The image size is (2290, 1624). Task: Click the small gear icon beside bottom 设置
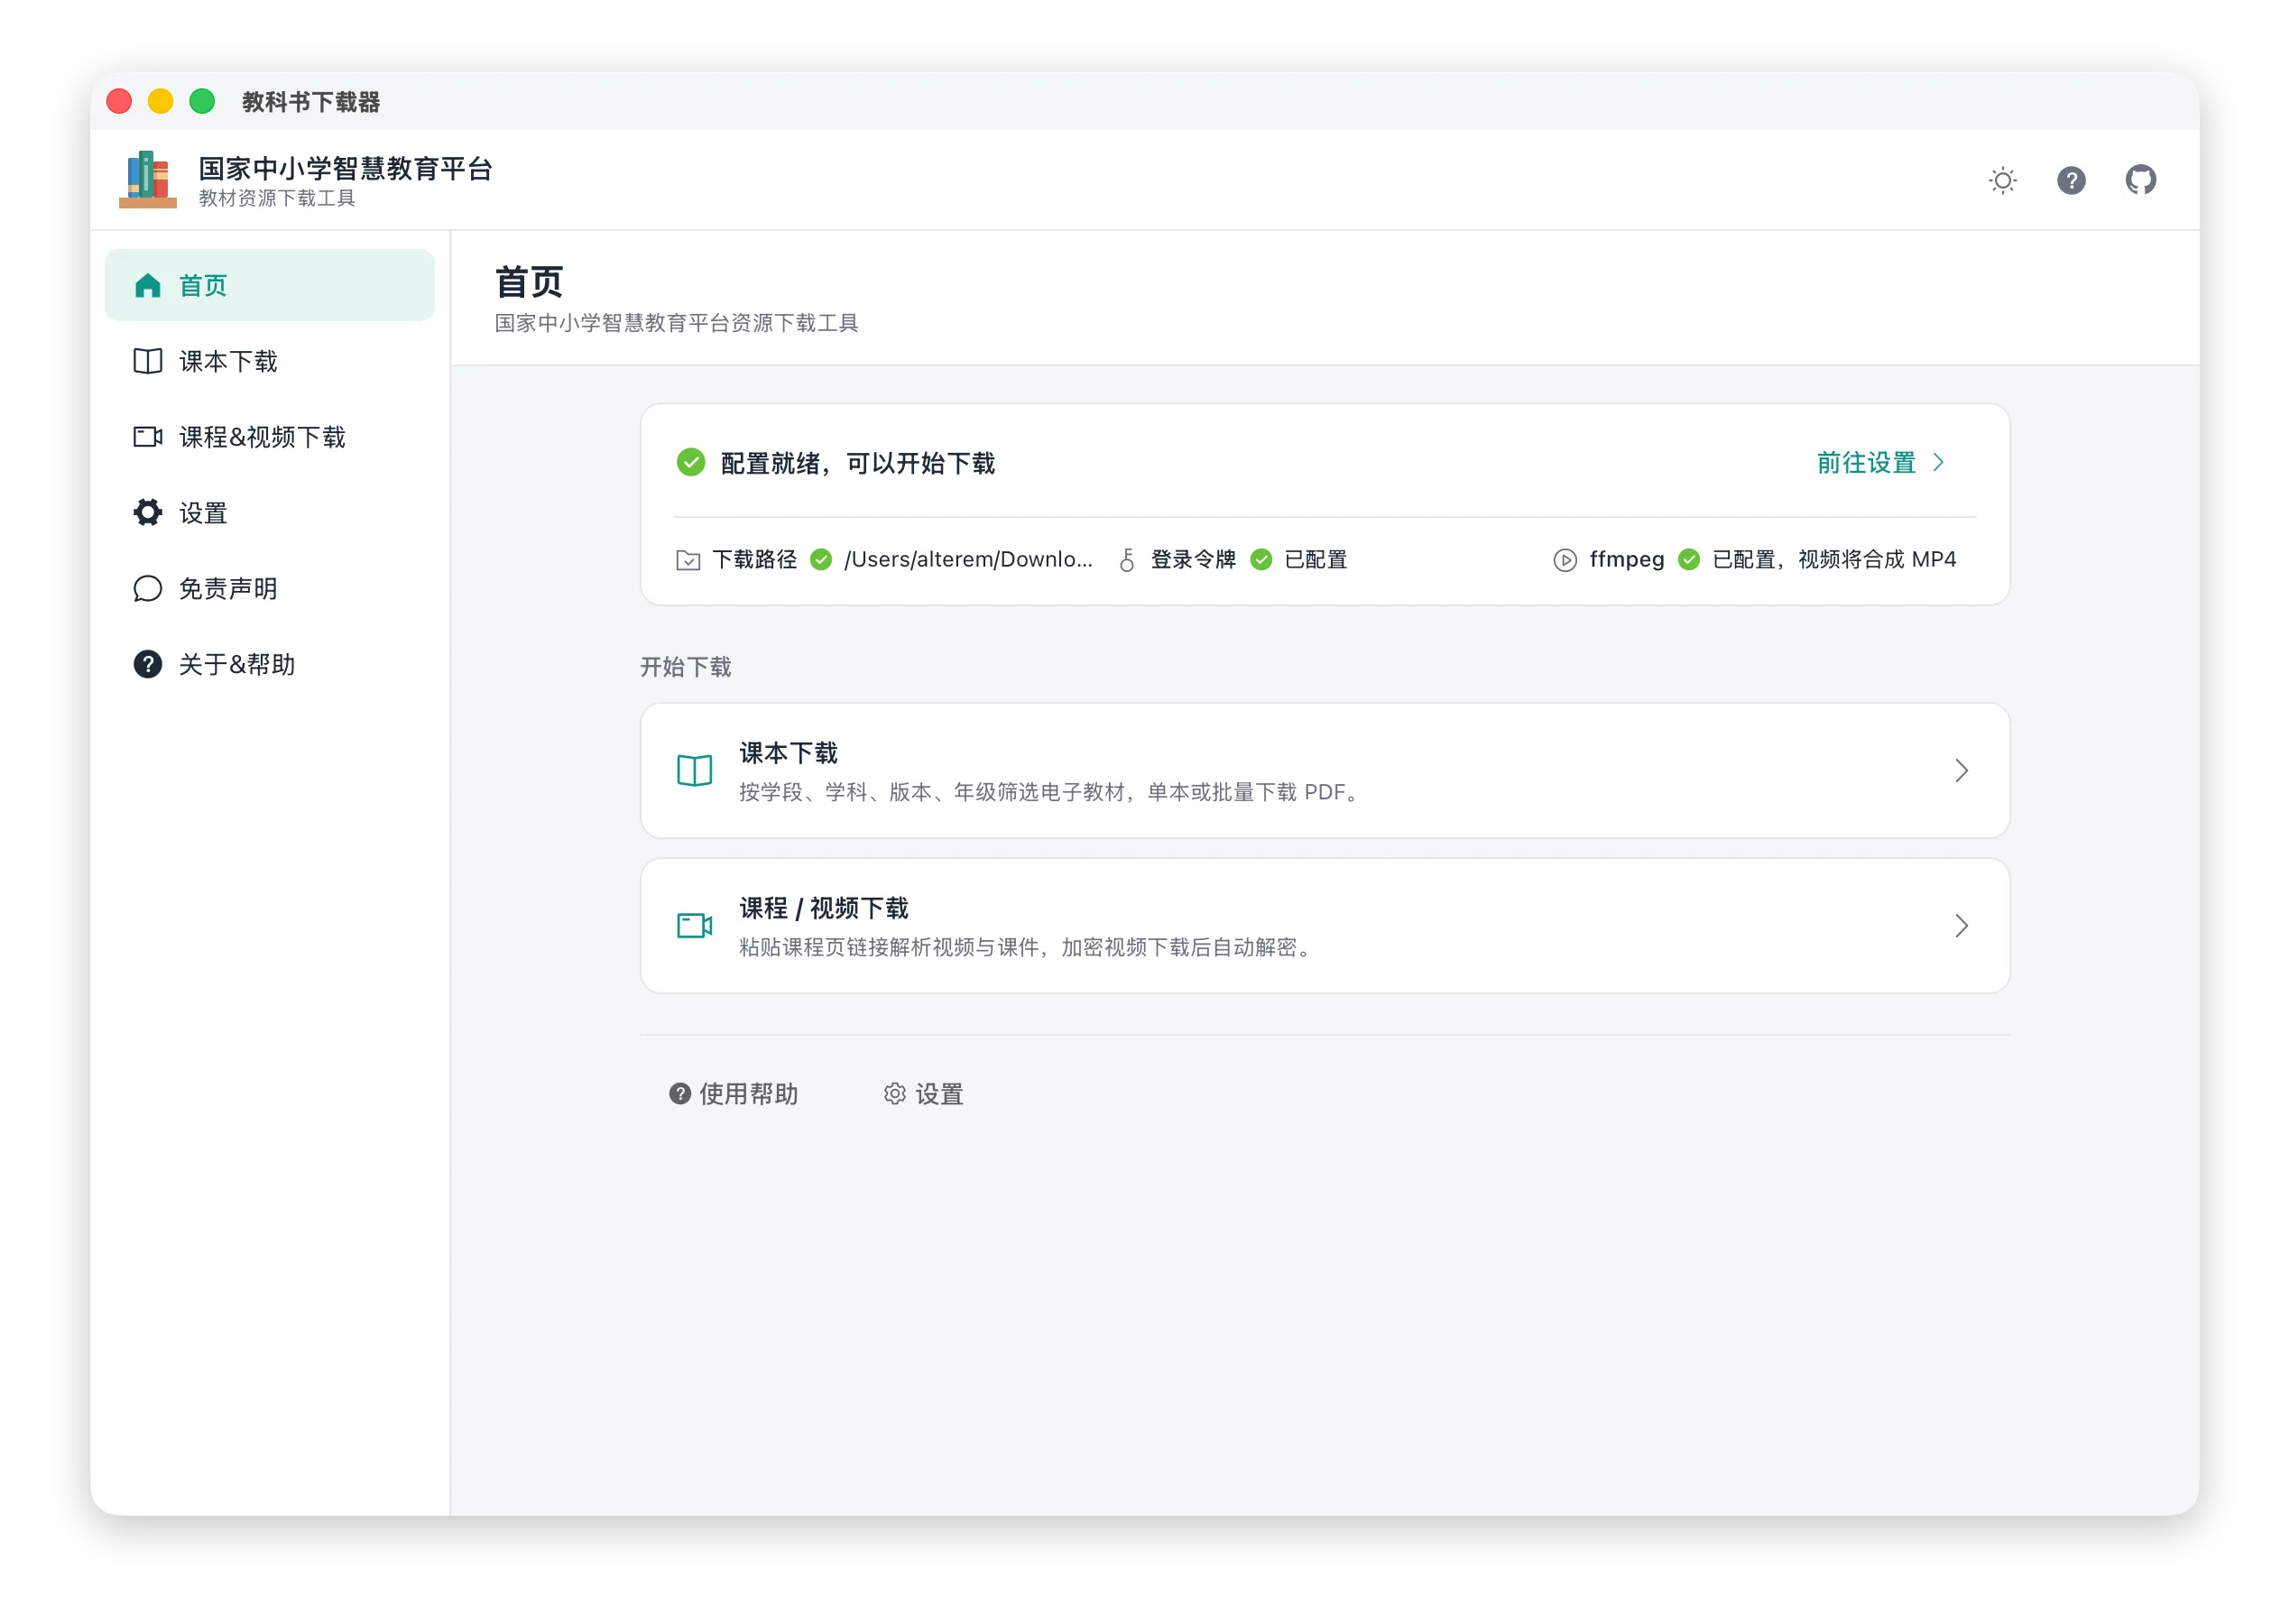895,1095
